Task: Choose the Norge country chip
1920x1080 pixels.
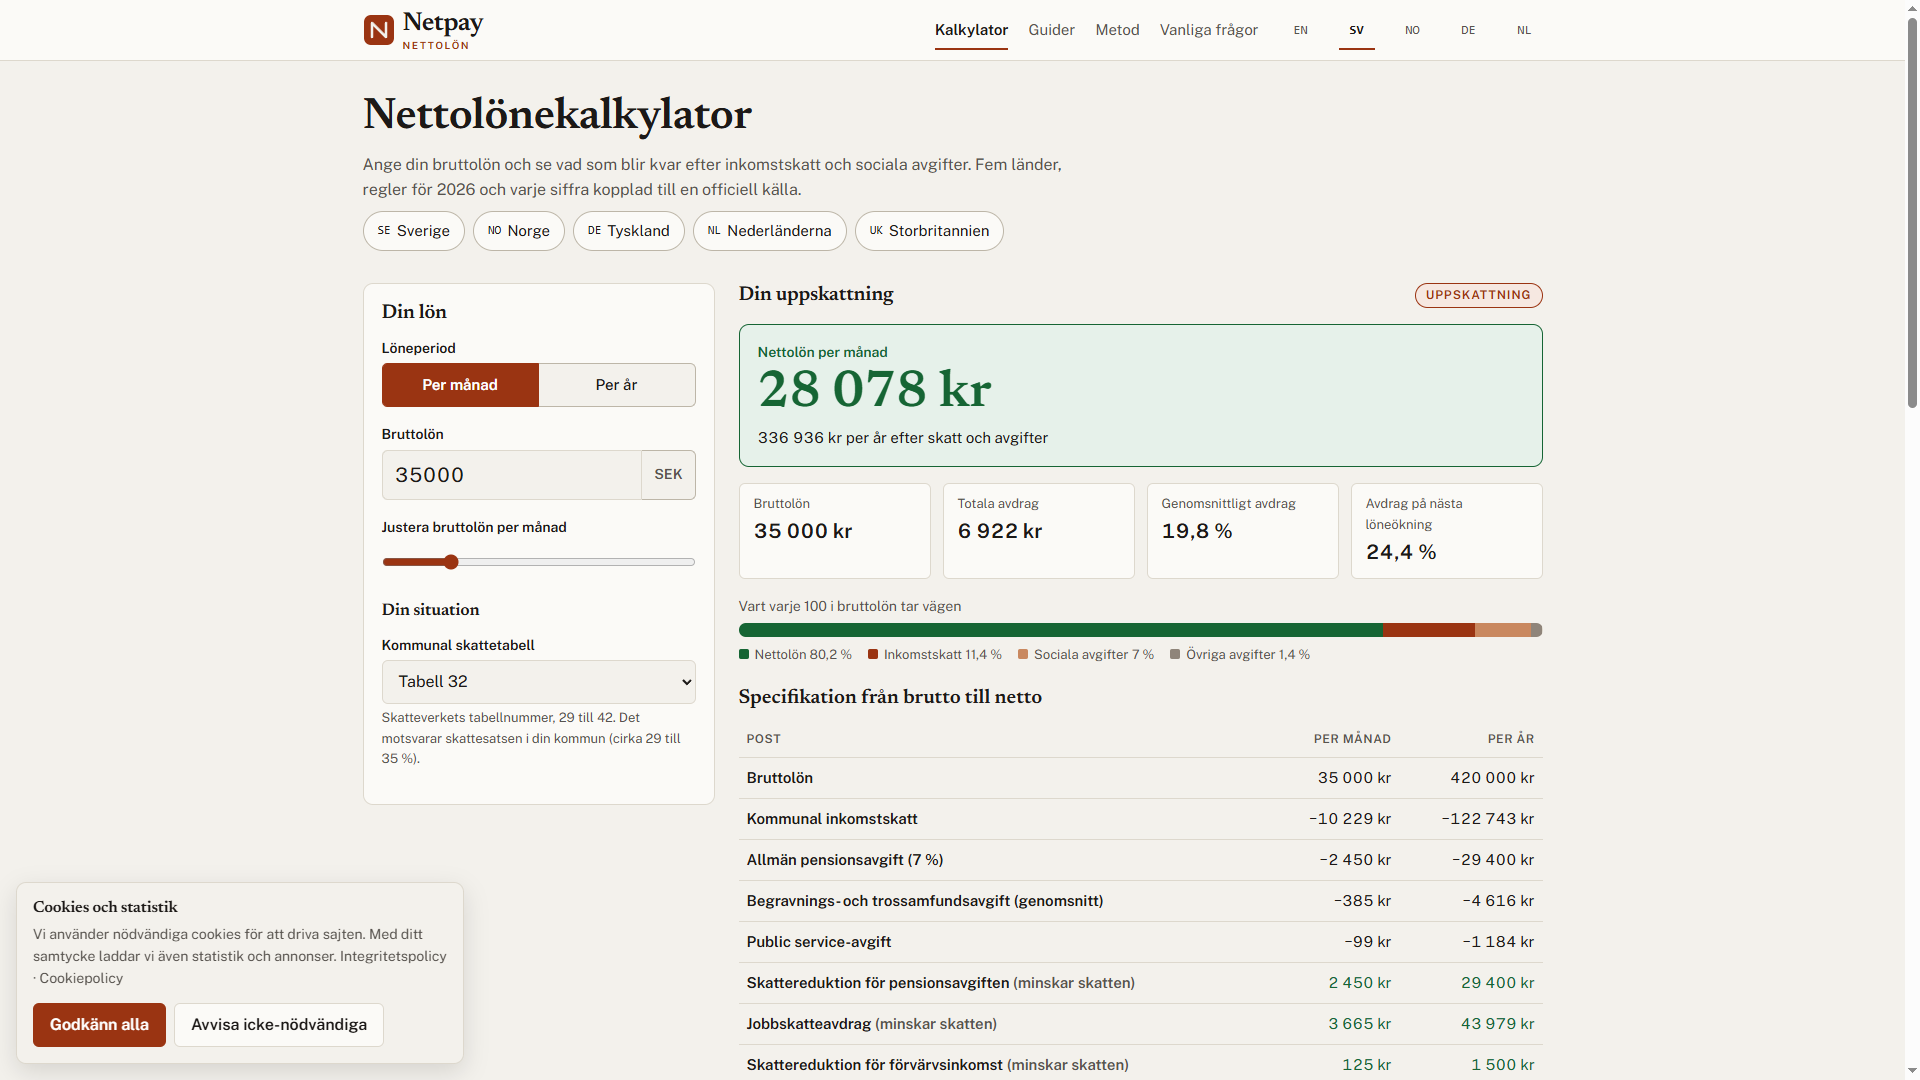Action: coord(518,231)
